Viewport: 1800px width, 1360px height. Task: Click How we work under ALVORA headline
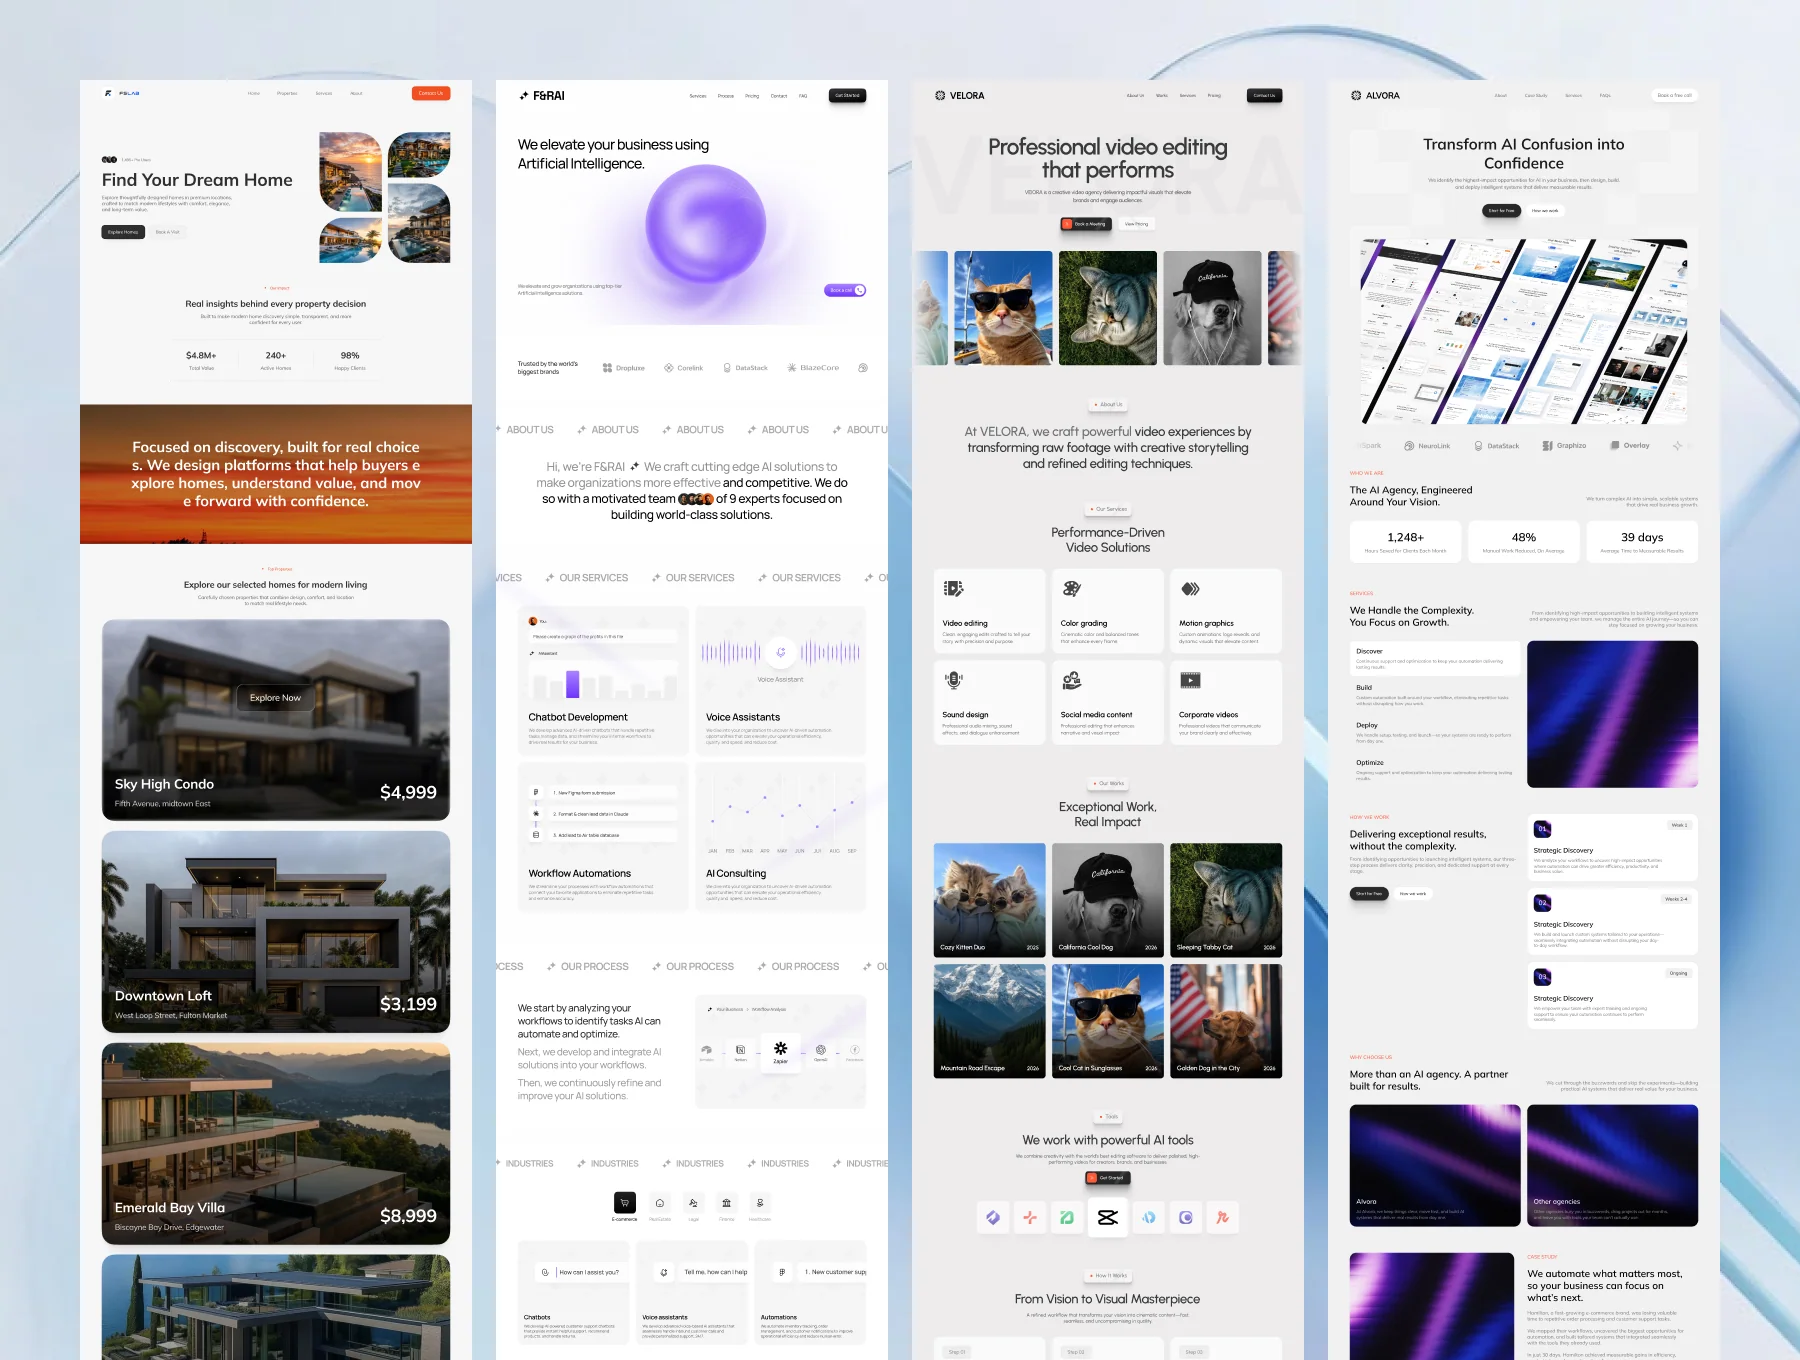1545,211
